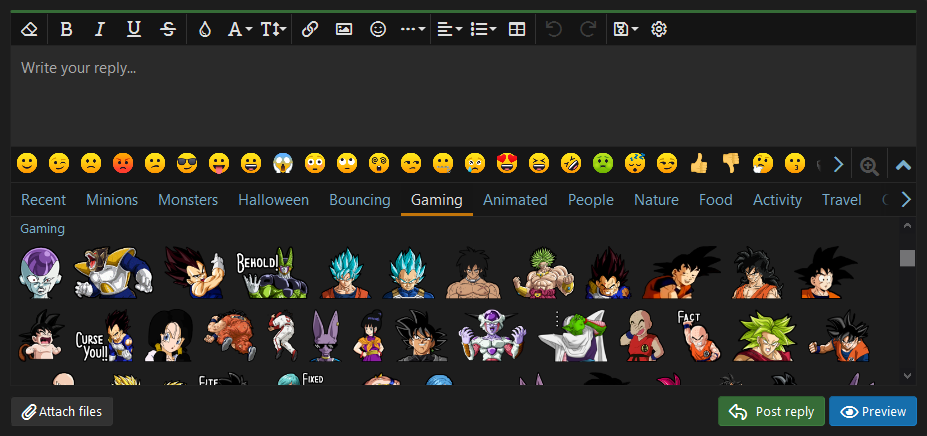
Task: Open the text color droplet icon
Action: [x=205, y=29]
